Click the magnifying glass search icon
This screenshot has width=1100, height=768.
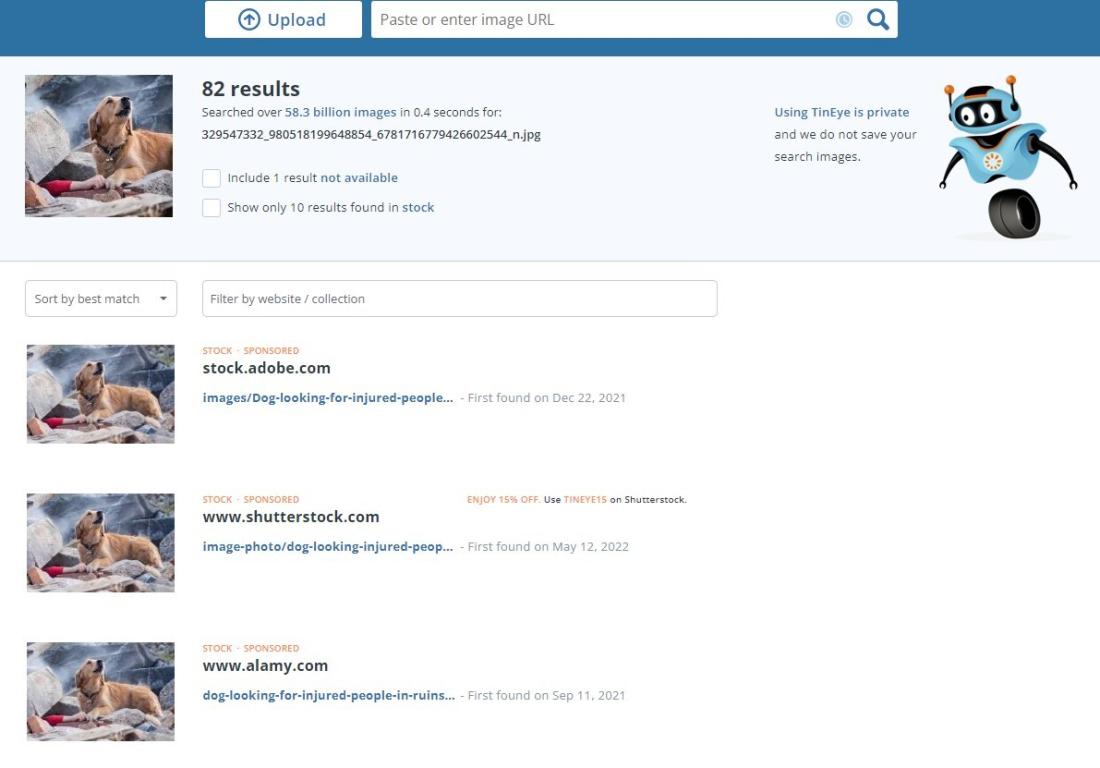(x=878, y=19)
